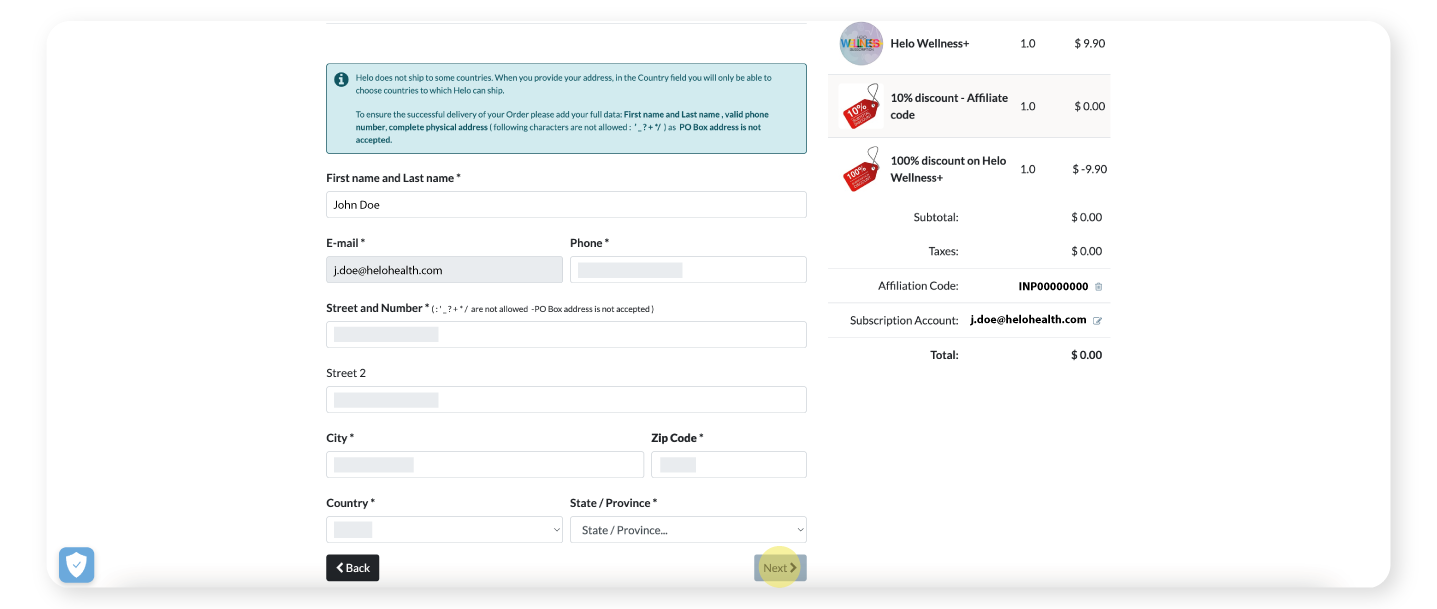The width and height of the screenshot is (1437, 609).
Task: Click the affiliation code INP00000000
Action: (x=1052, y=286)
